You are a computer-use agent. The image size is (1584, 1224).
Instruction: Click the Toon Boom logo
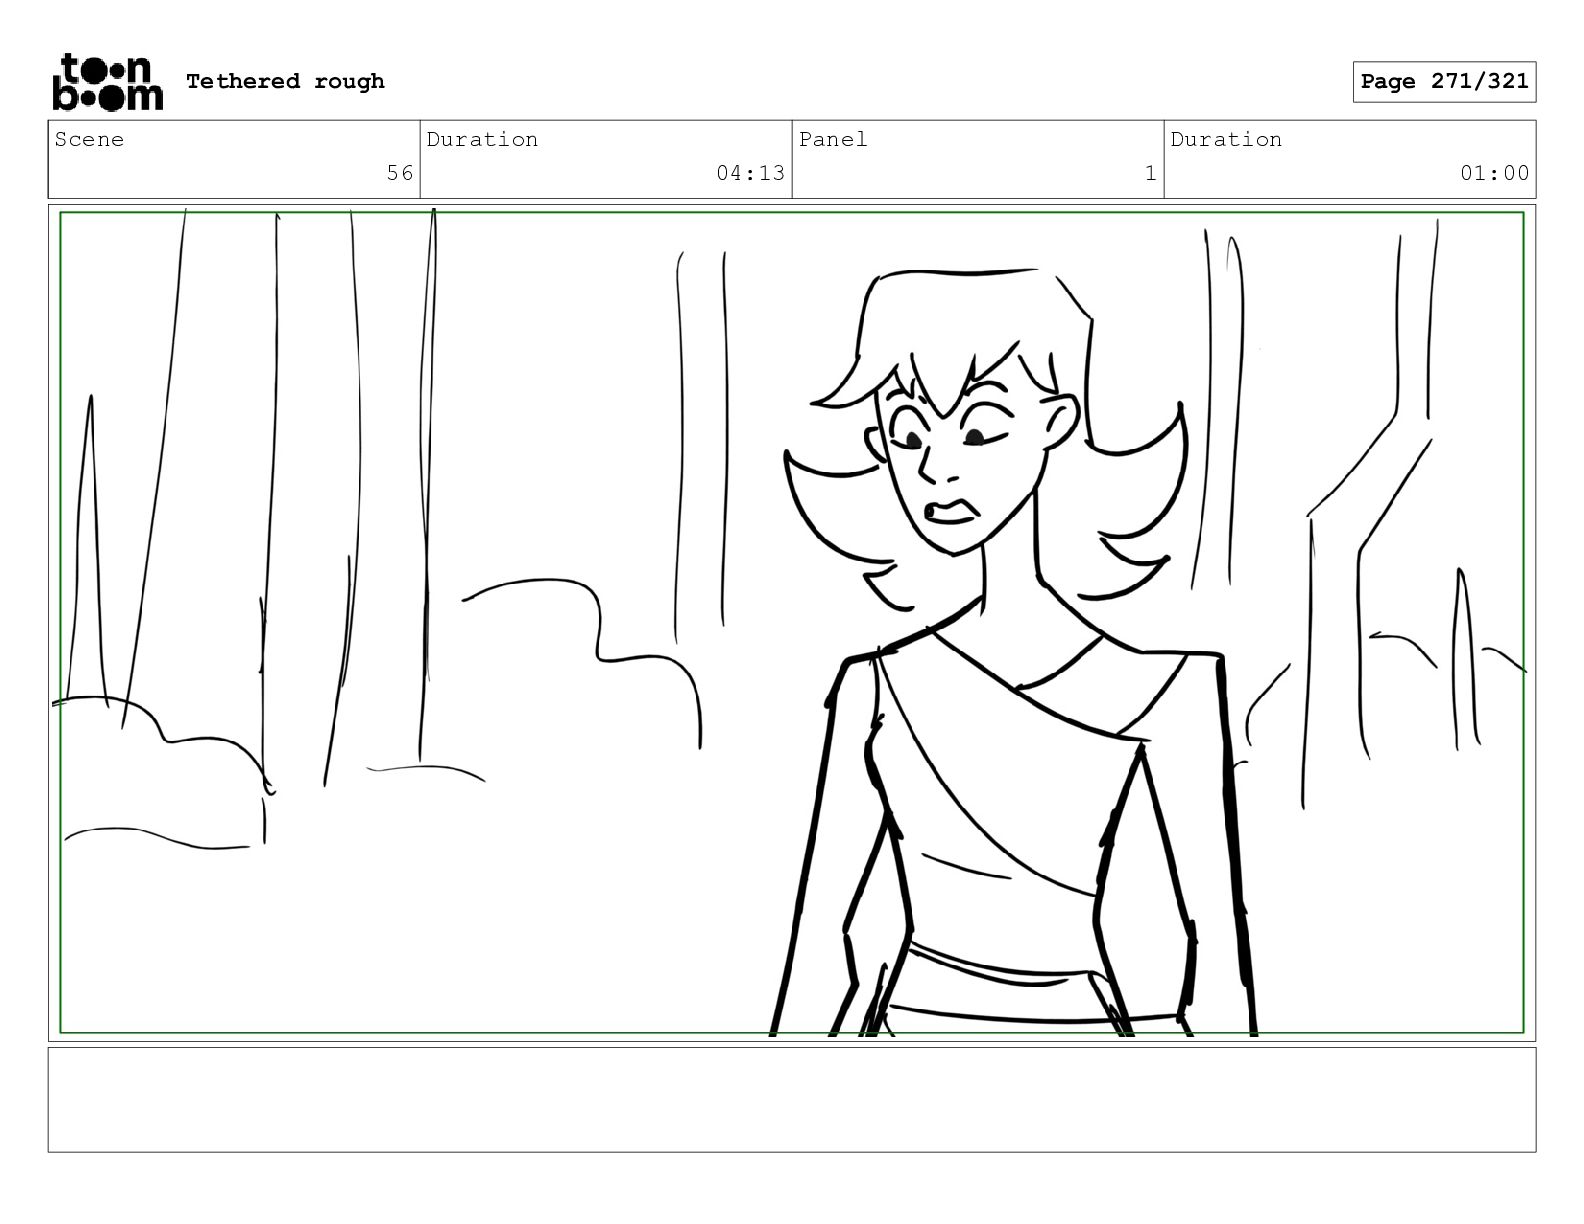(107, 81)
